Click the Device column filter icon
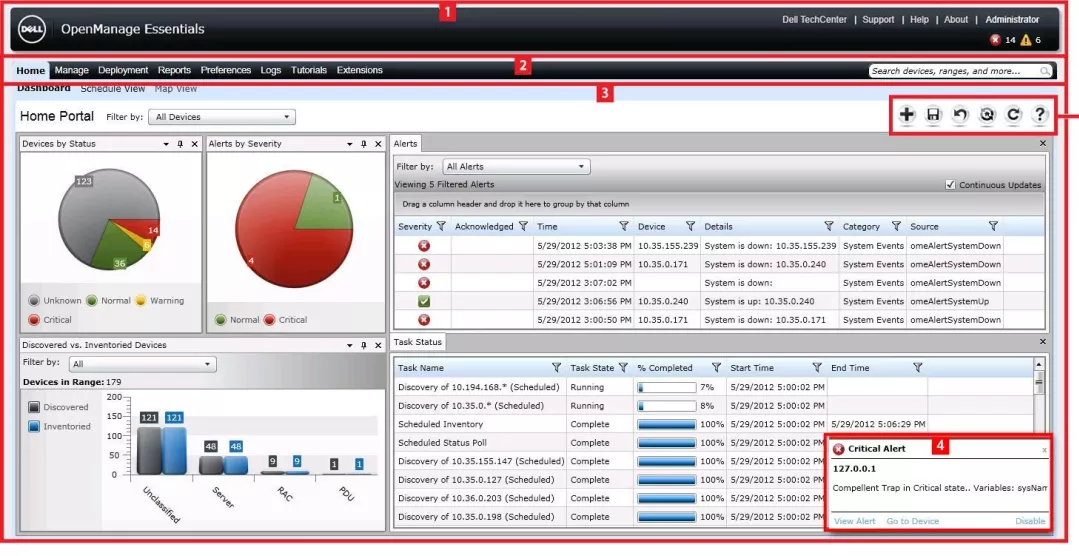Screen dimensions: 1079x556 tap(690, 226)
